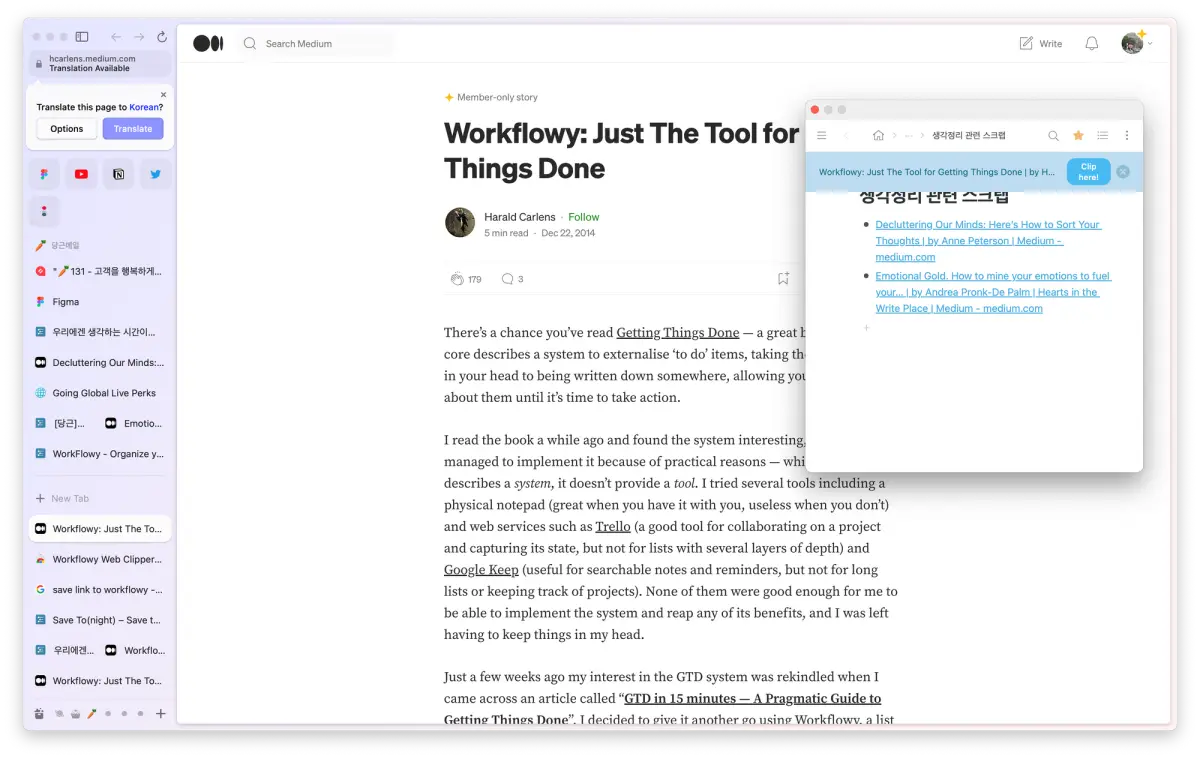
Task: Expand Workflowy breadcrumb ellipsis
Action: point(908,135)
